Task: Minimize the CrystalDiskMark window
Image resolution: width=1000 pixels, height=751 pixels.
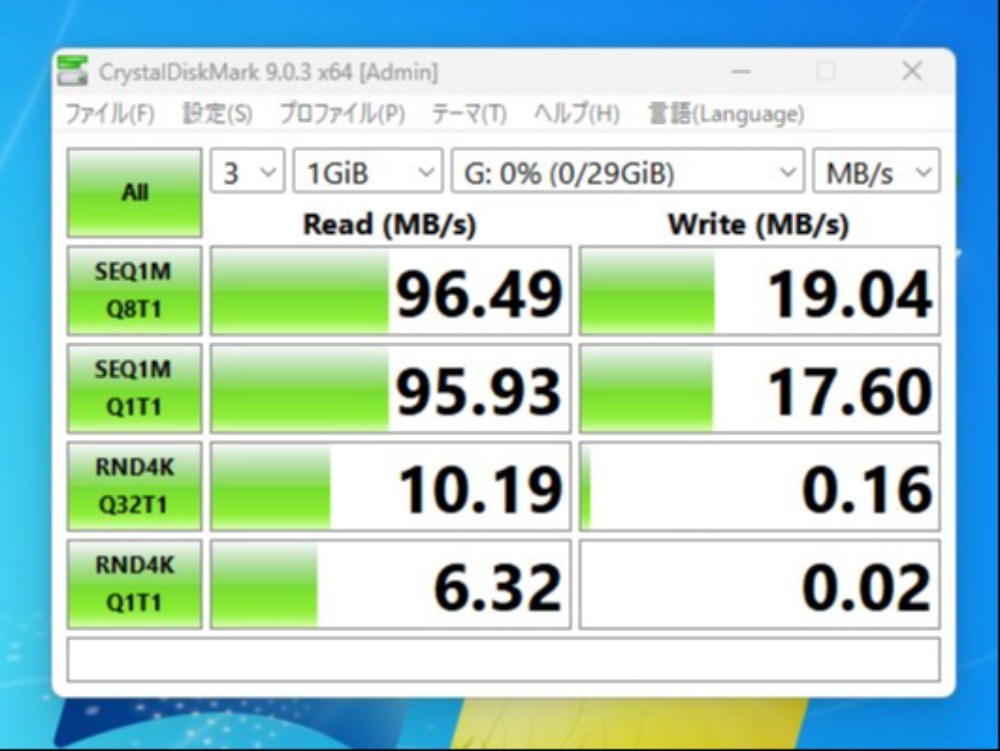Action: tap(740, 71)
